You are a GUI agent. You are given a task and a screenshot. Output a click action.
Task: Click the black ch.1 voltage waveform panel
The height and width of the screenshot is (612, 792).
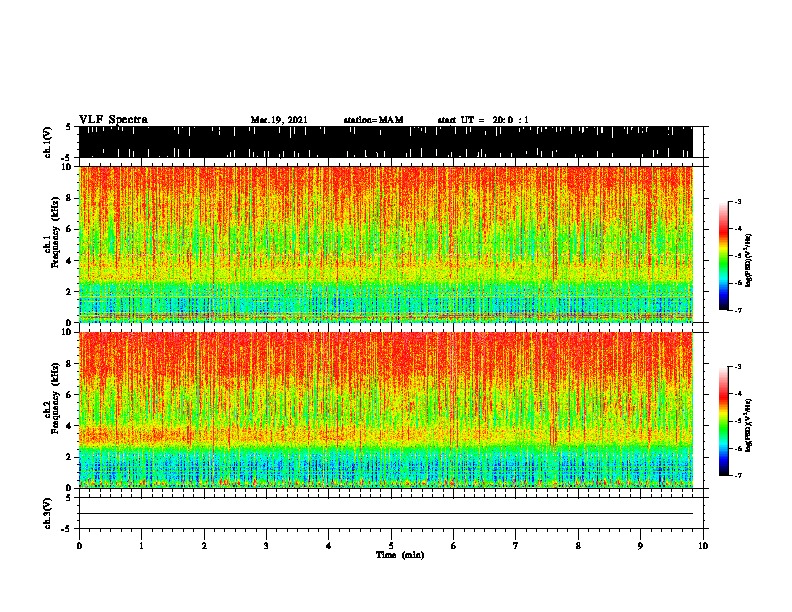[x=386, y=142]
